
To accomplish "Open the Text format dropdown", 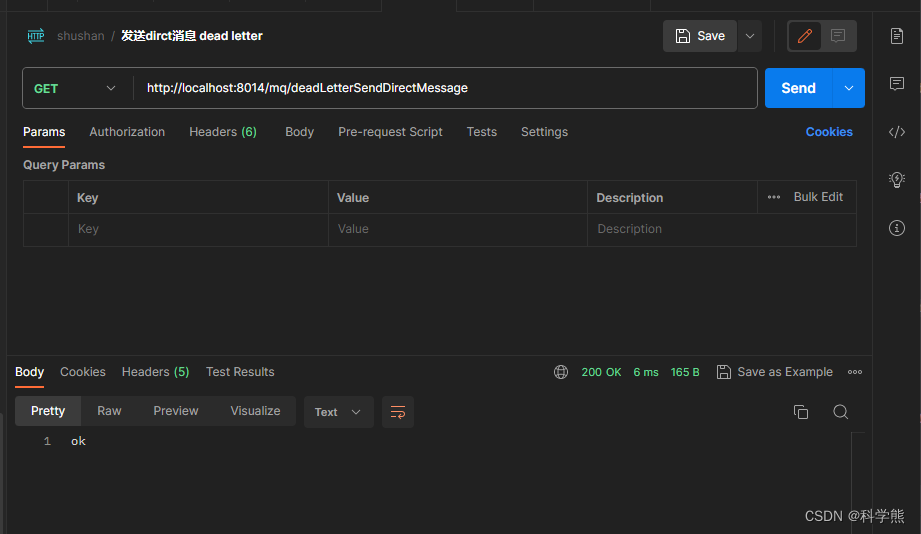I will coord(338,412).
